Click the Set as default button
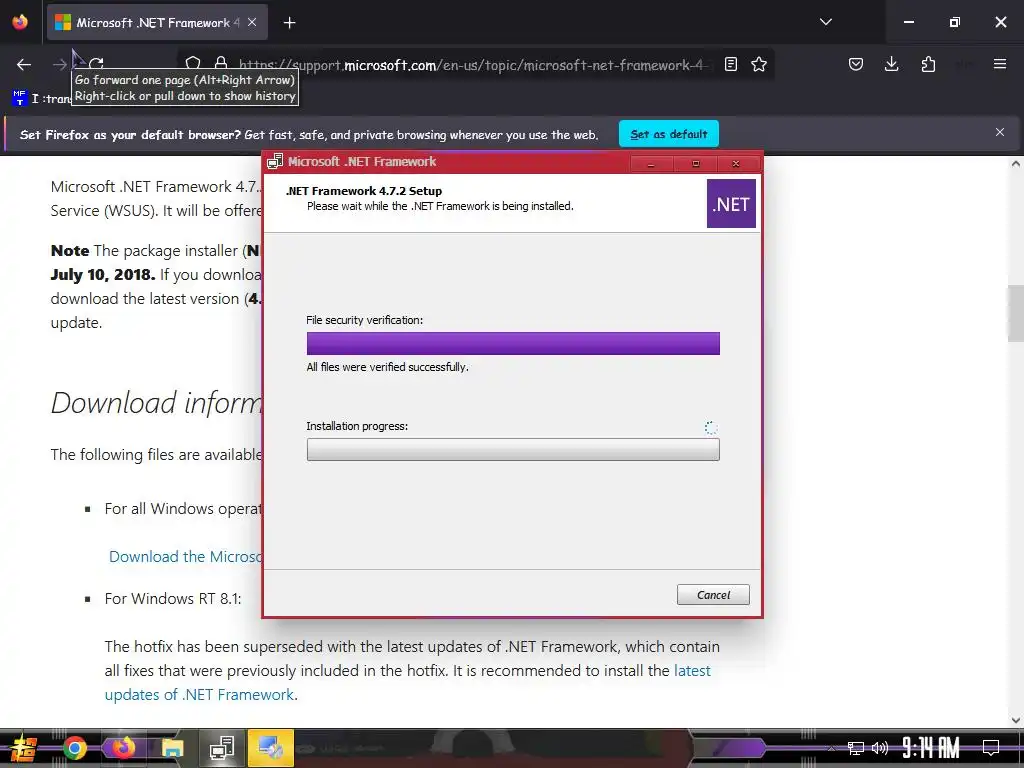Screen dimensions: 1024x768 pos(669,134)
